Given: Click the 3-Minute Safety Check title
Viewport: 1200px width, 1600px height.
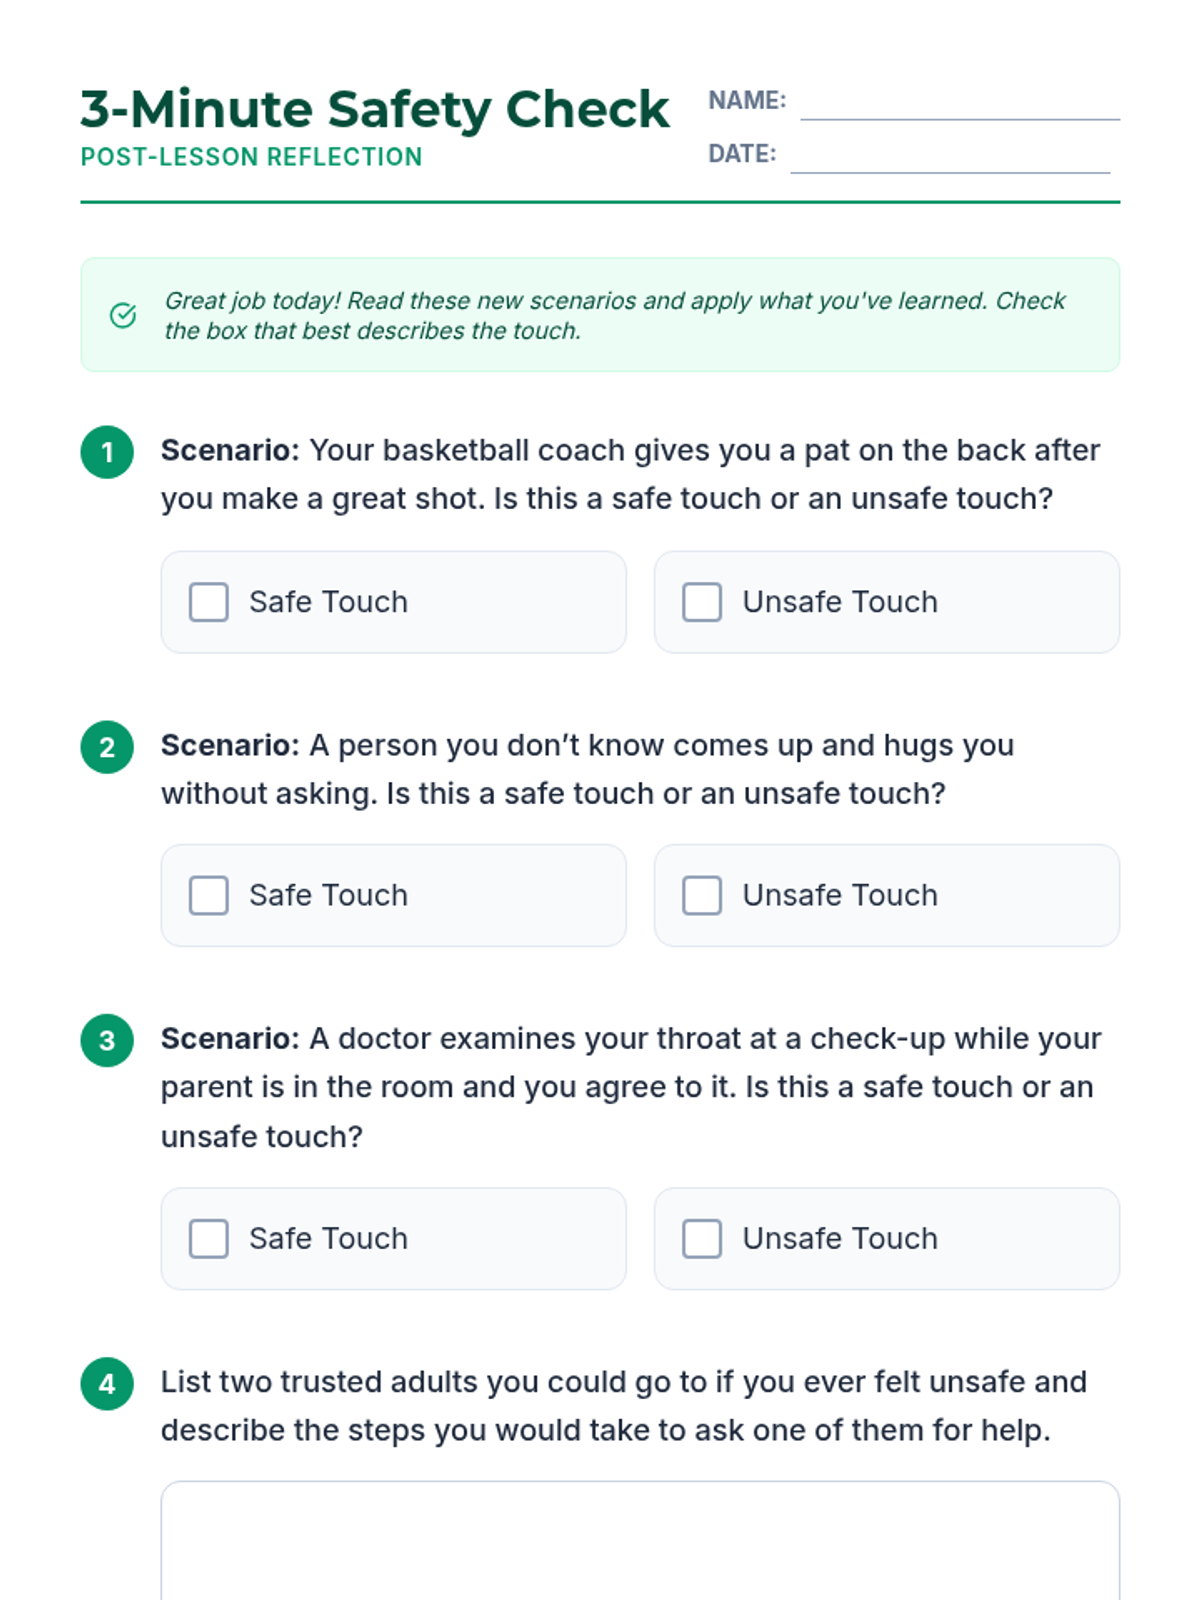Looking at the screenshot, I should click(x=374, y=109).
